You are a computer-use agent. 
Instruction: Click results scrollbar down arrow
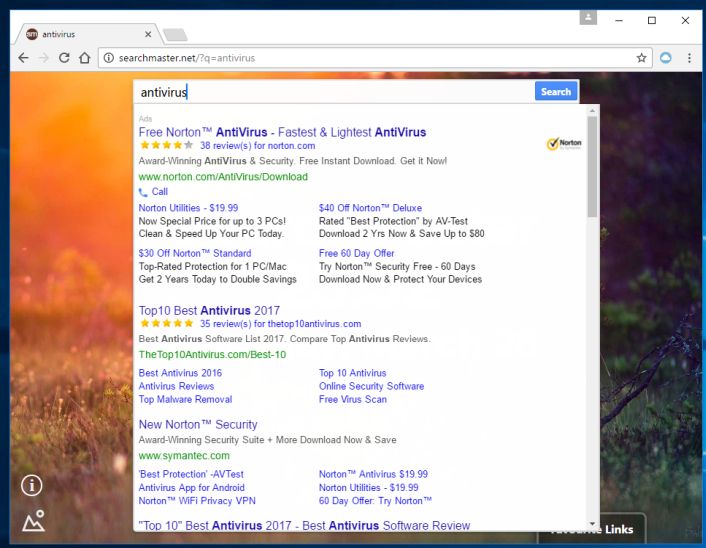592,524
